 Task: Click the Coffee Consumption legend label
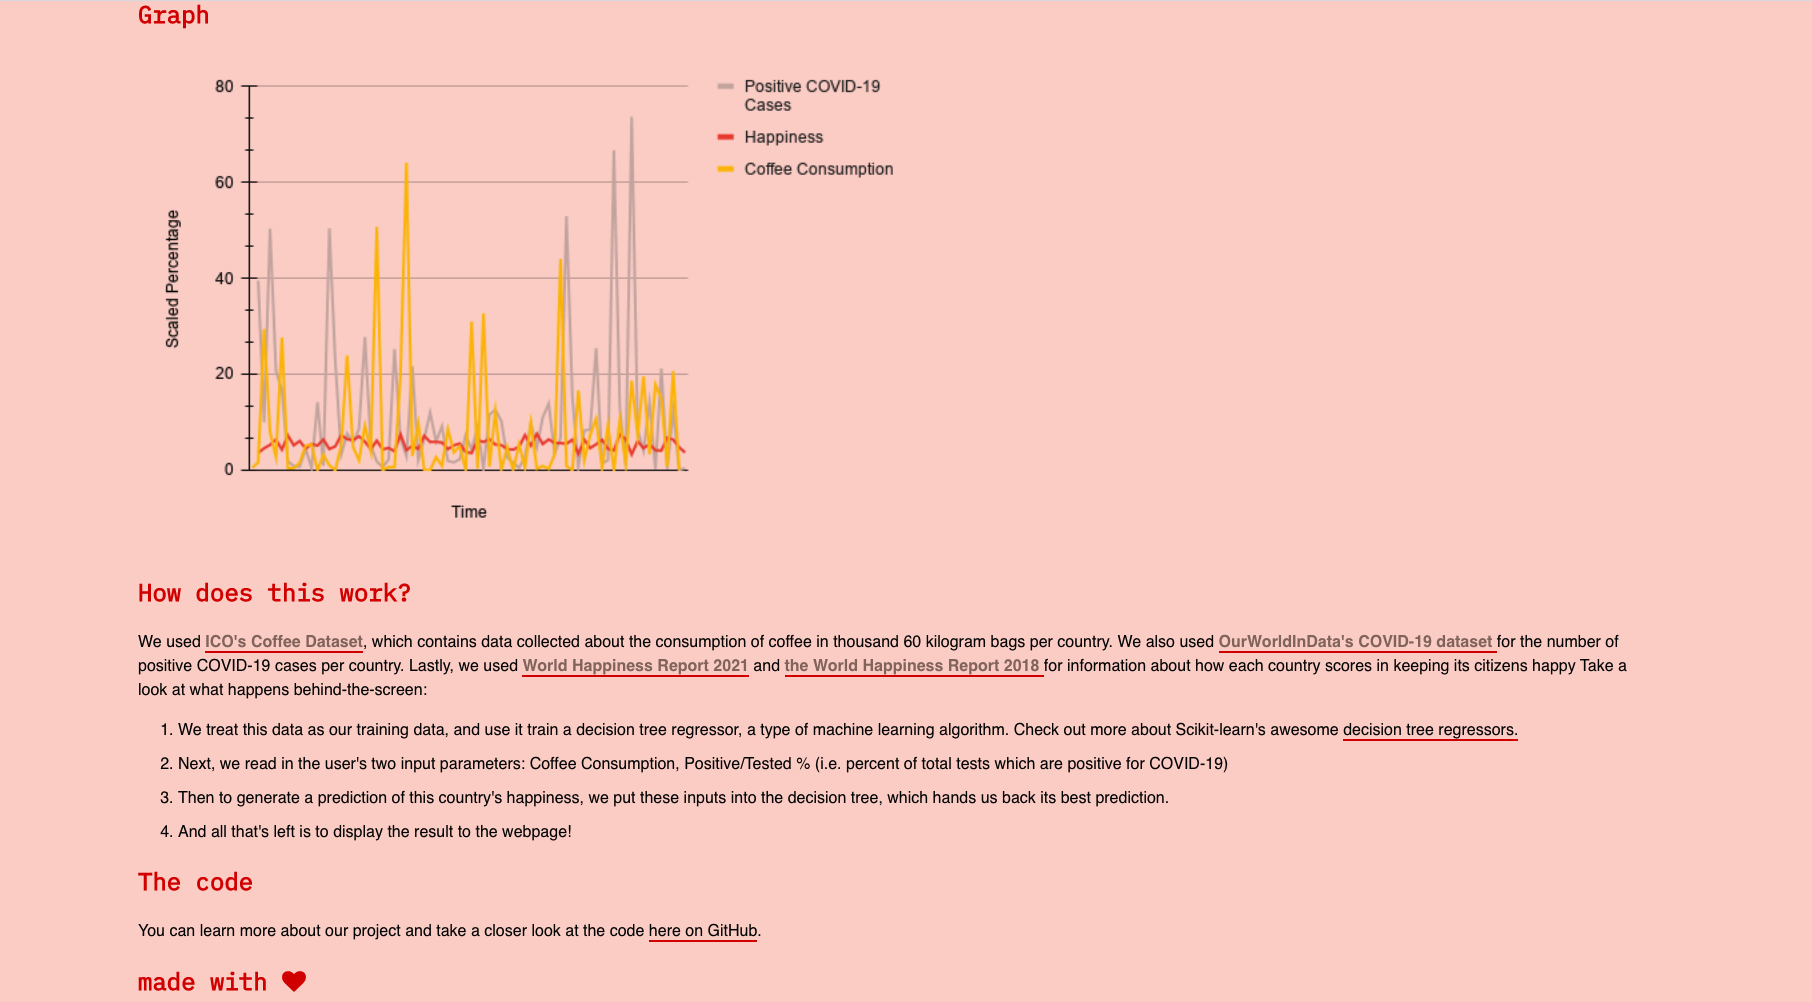818,169
